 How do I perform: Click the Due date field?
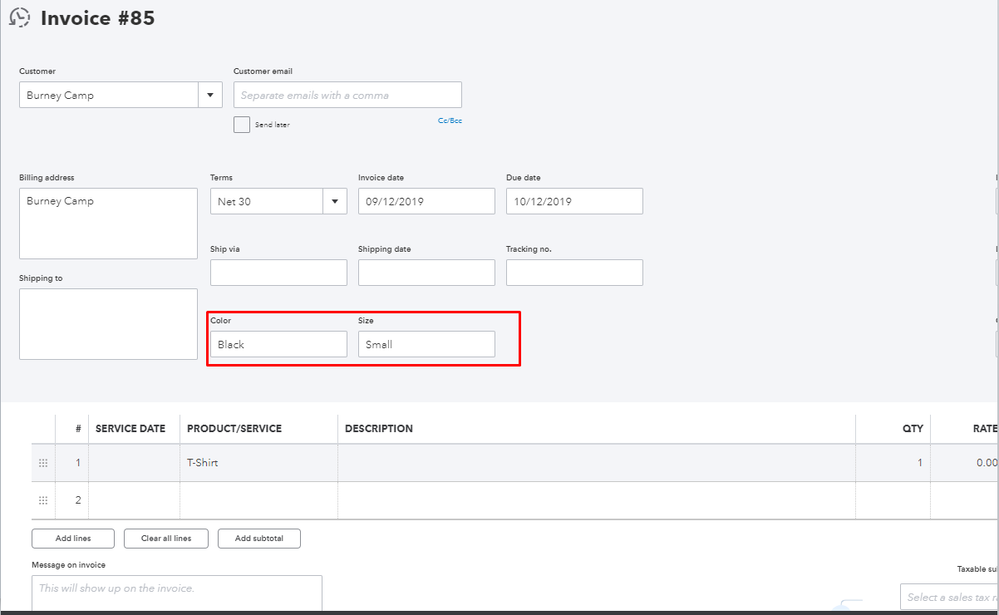574,202
